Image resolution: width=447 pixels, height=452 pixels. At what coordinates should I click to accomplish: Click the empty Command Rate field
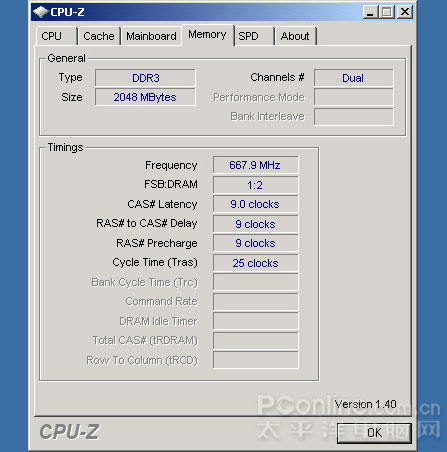click(x=256, y=302)
